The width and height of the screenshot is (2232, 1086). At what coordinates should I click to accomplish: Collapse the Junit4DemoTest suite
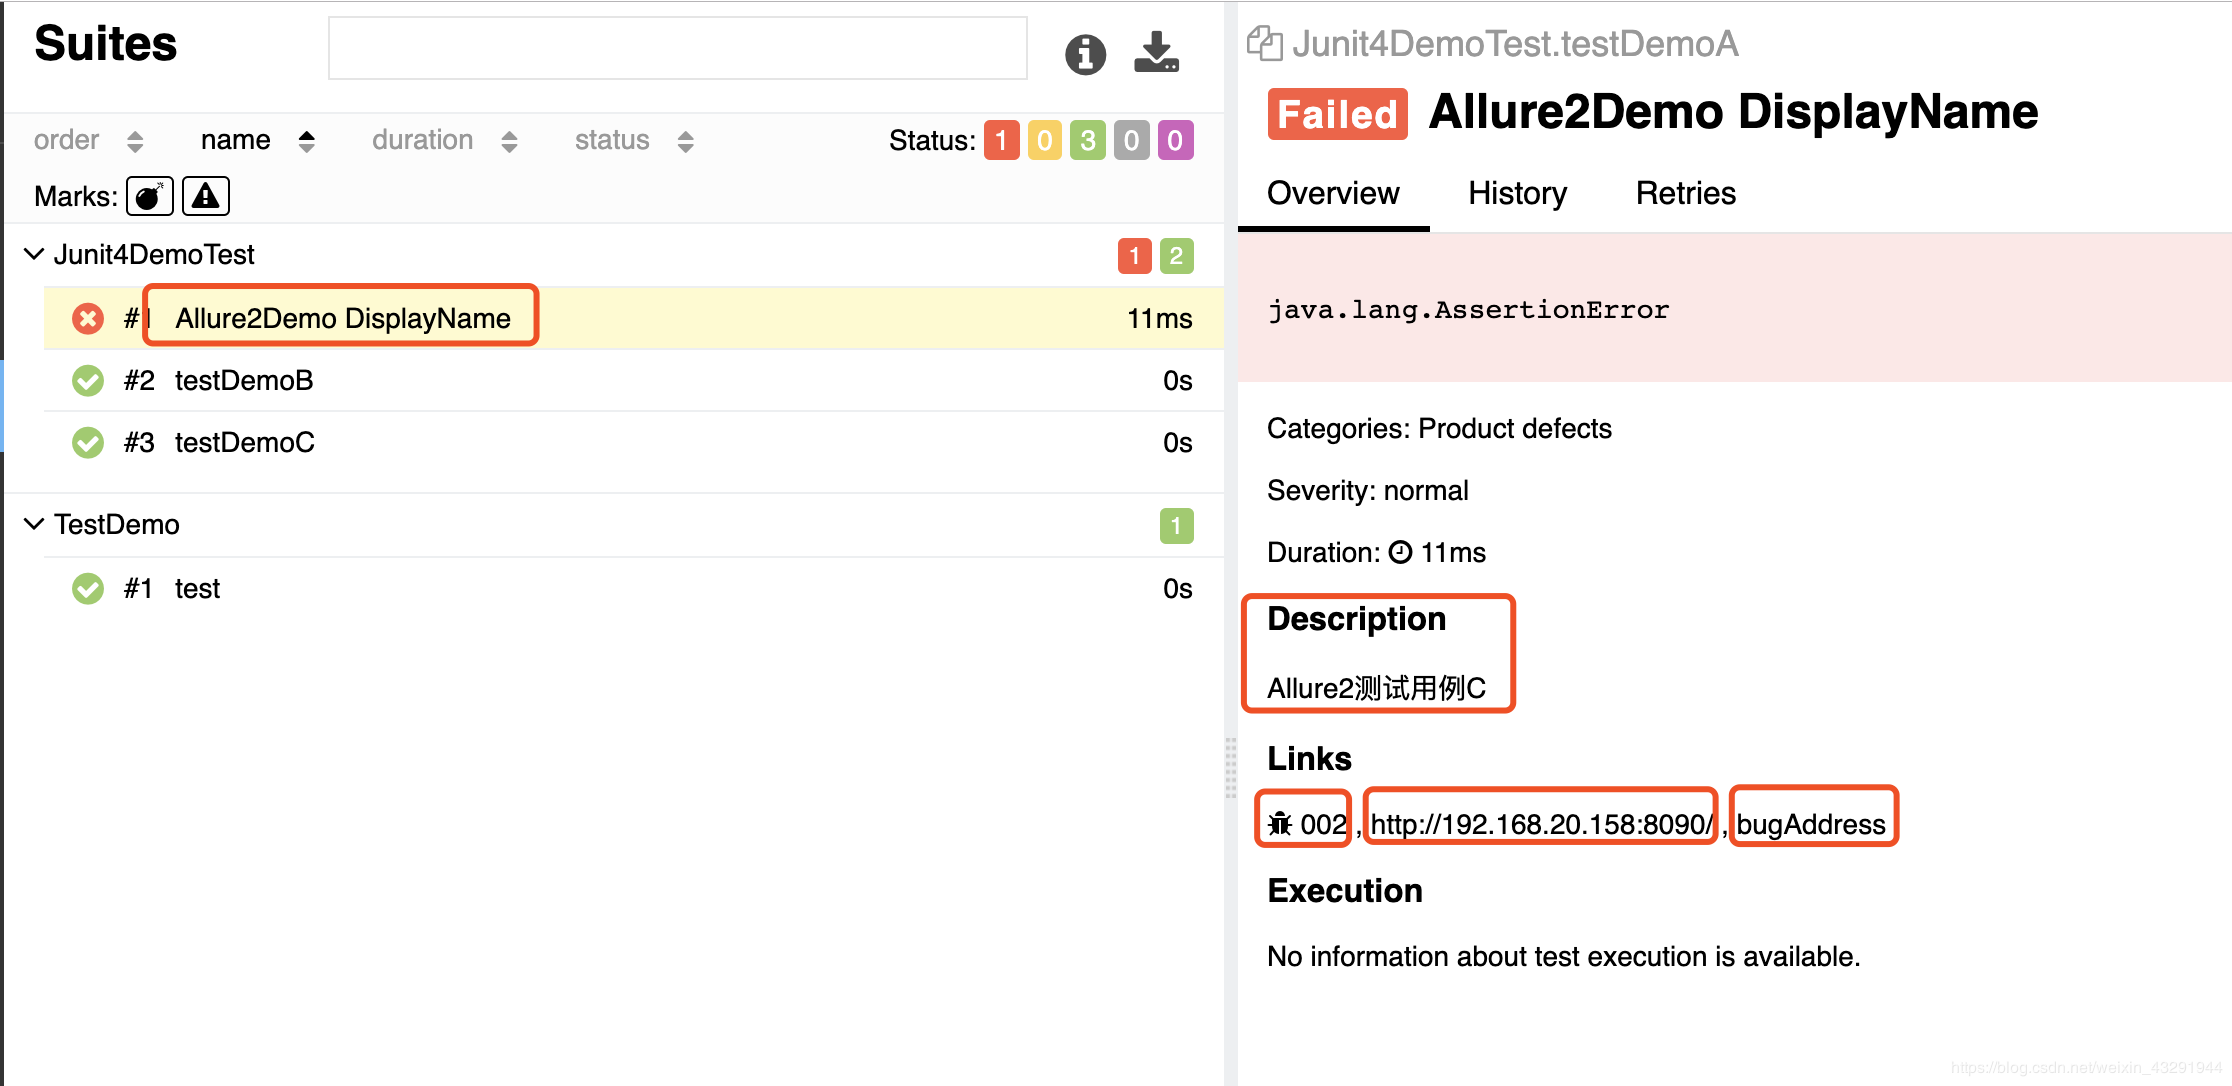[x=34, y=254]
